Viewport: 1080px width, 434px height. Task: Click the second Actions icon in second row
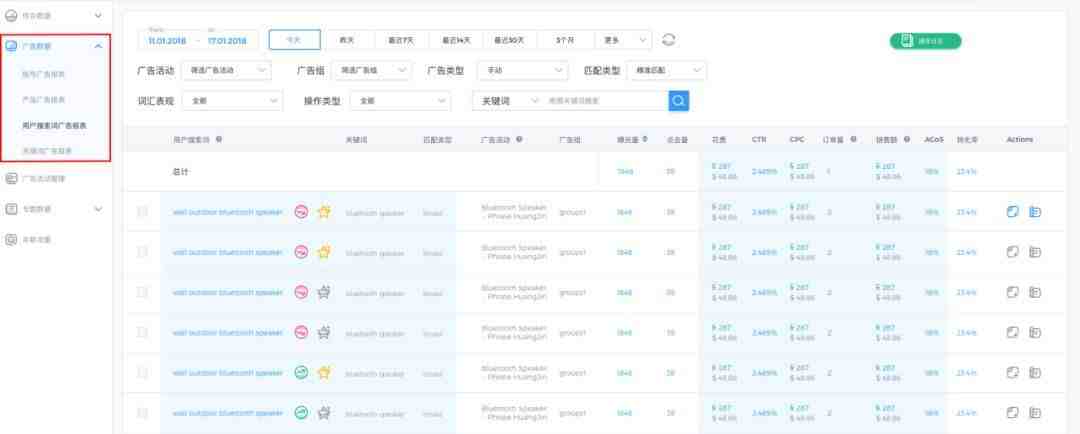pyautogui.click(x=1035, y=252)
